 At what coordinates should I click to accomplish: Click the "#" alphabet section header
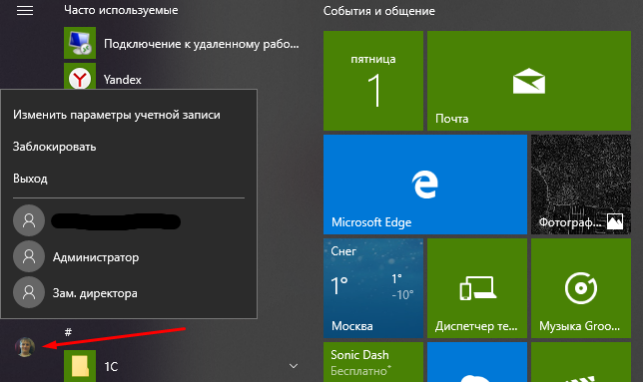[68, 332]
